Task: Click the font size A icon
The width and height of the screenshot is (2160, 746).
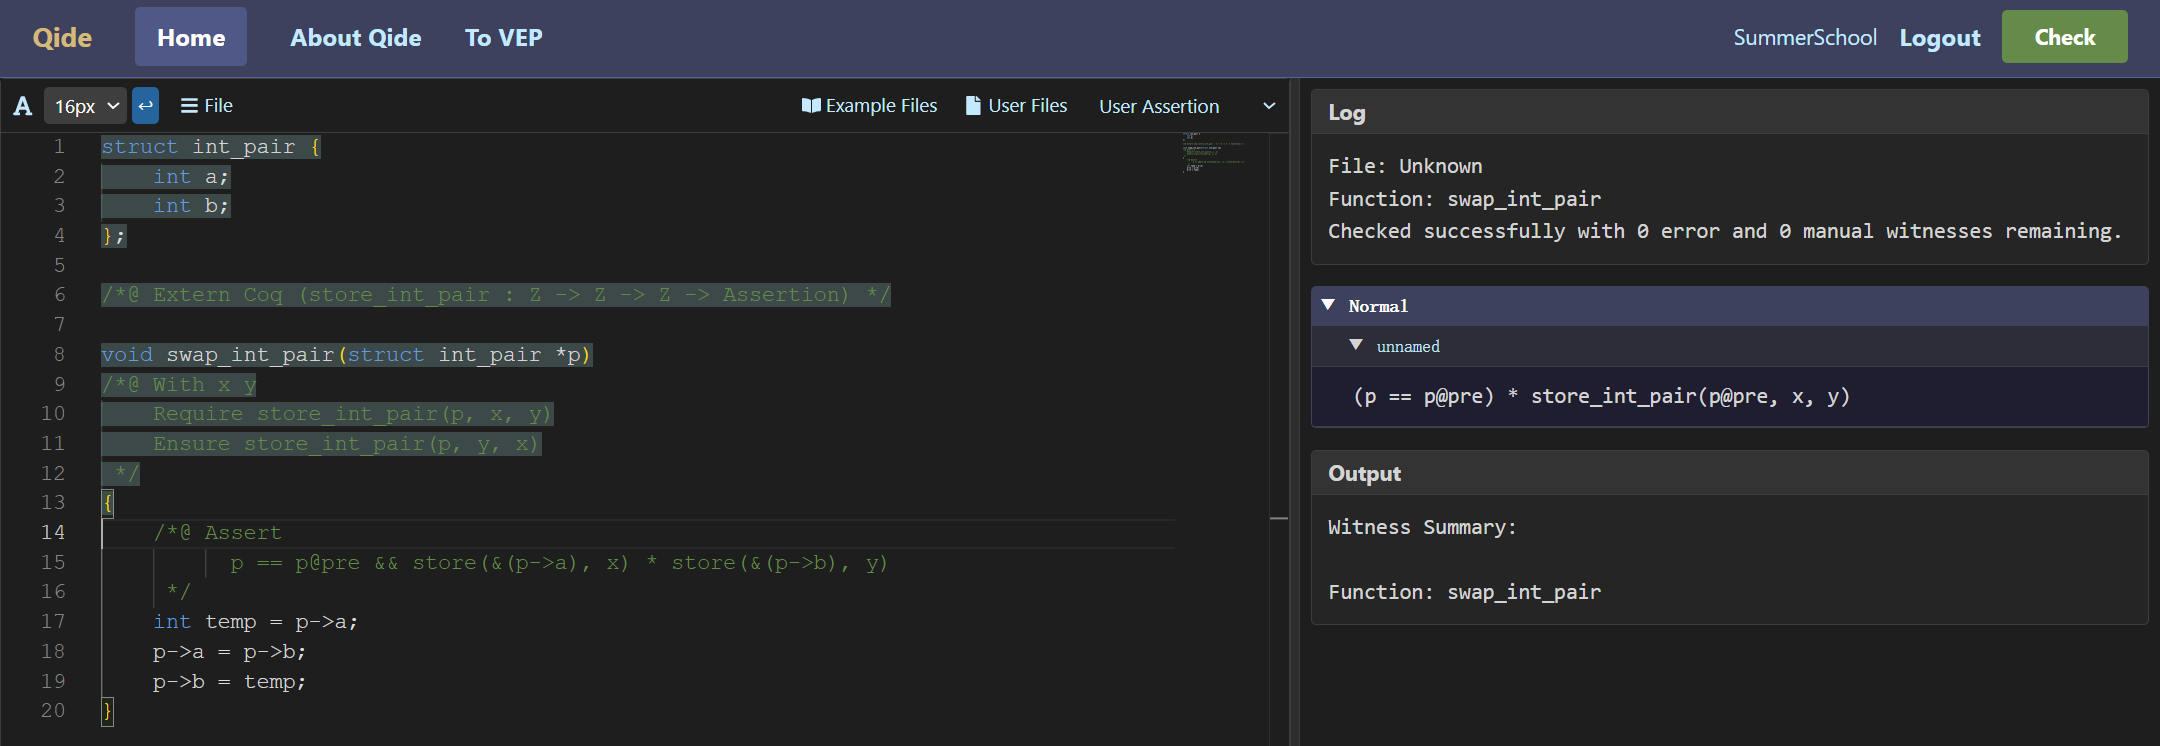Action: [x=23, y=106]
